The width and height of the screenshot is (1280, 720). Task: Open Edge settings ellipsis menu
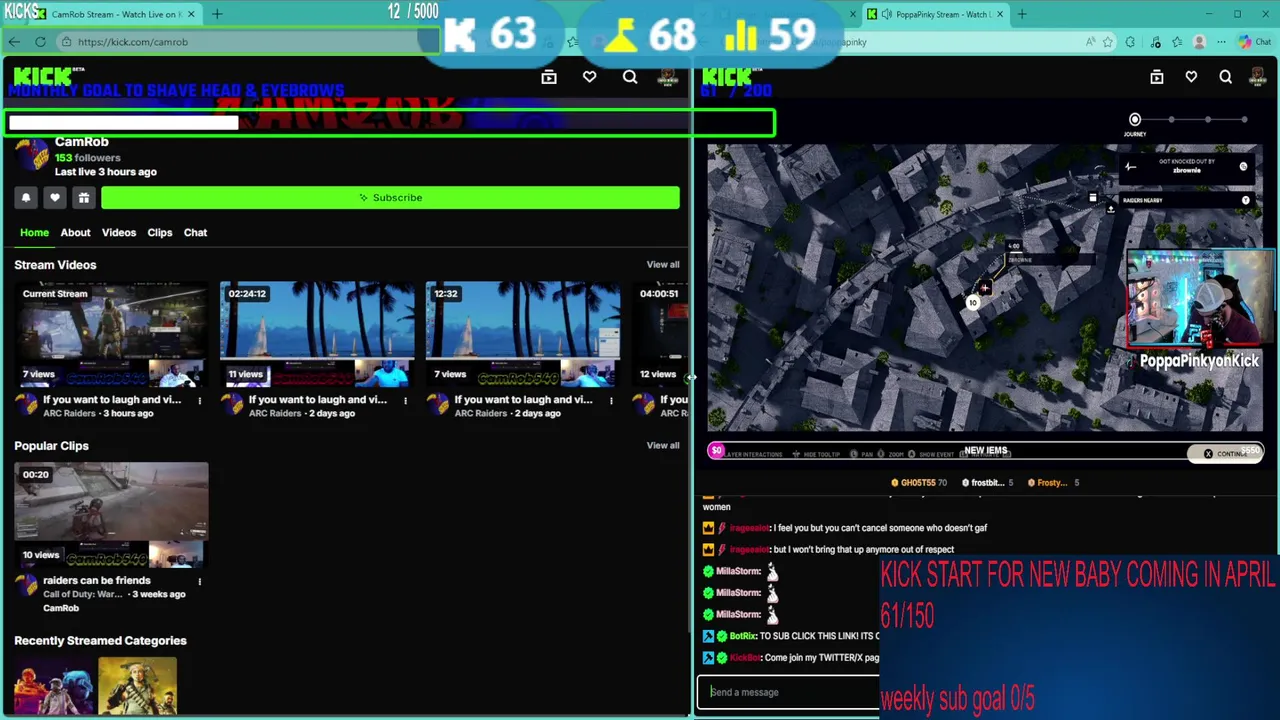tap(1221, 42)
